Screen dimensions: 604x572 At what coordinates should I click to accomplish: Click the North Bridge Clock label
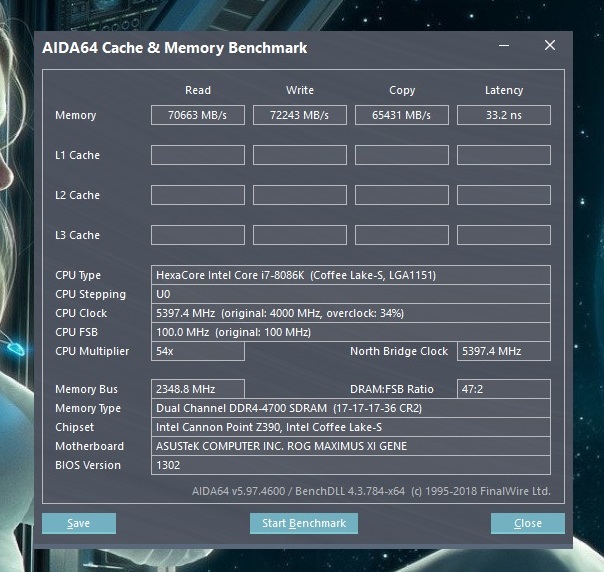point(399,351)
